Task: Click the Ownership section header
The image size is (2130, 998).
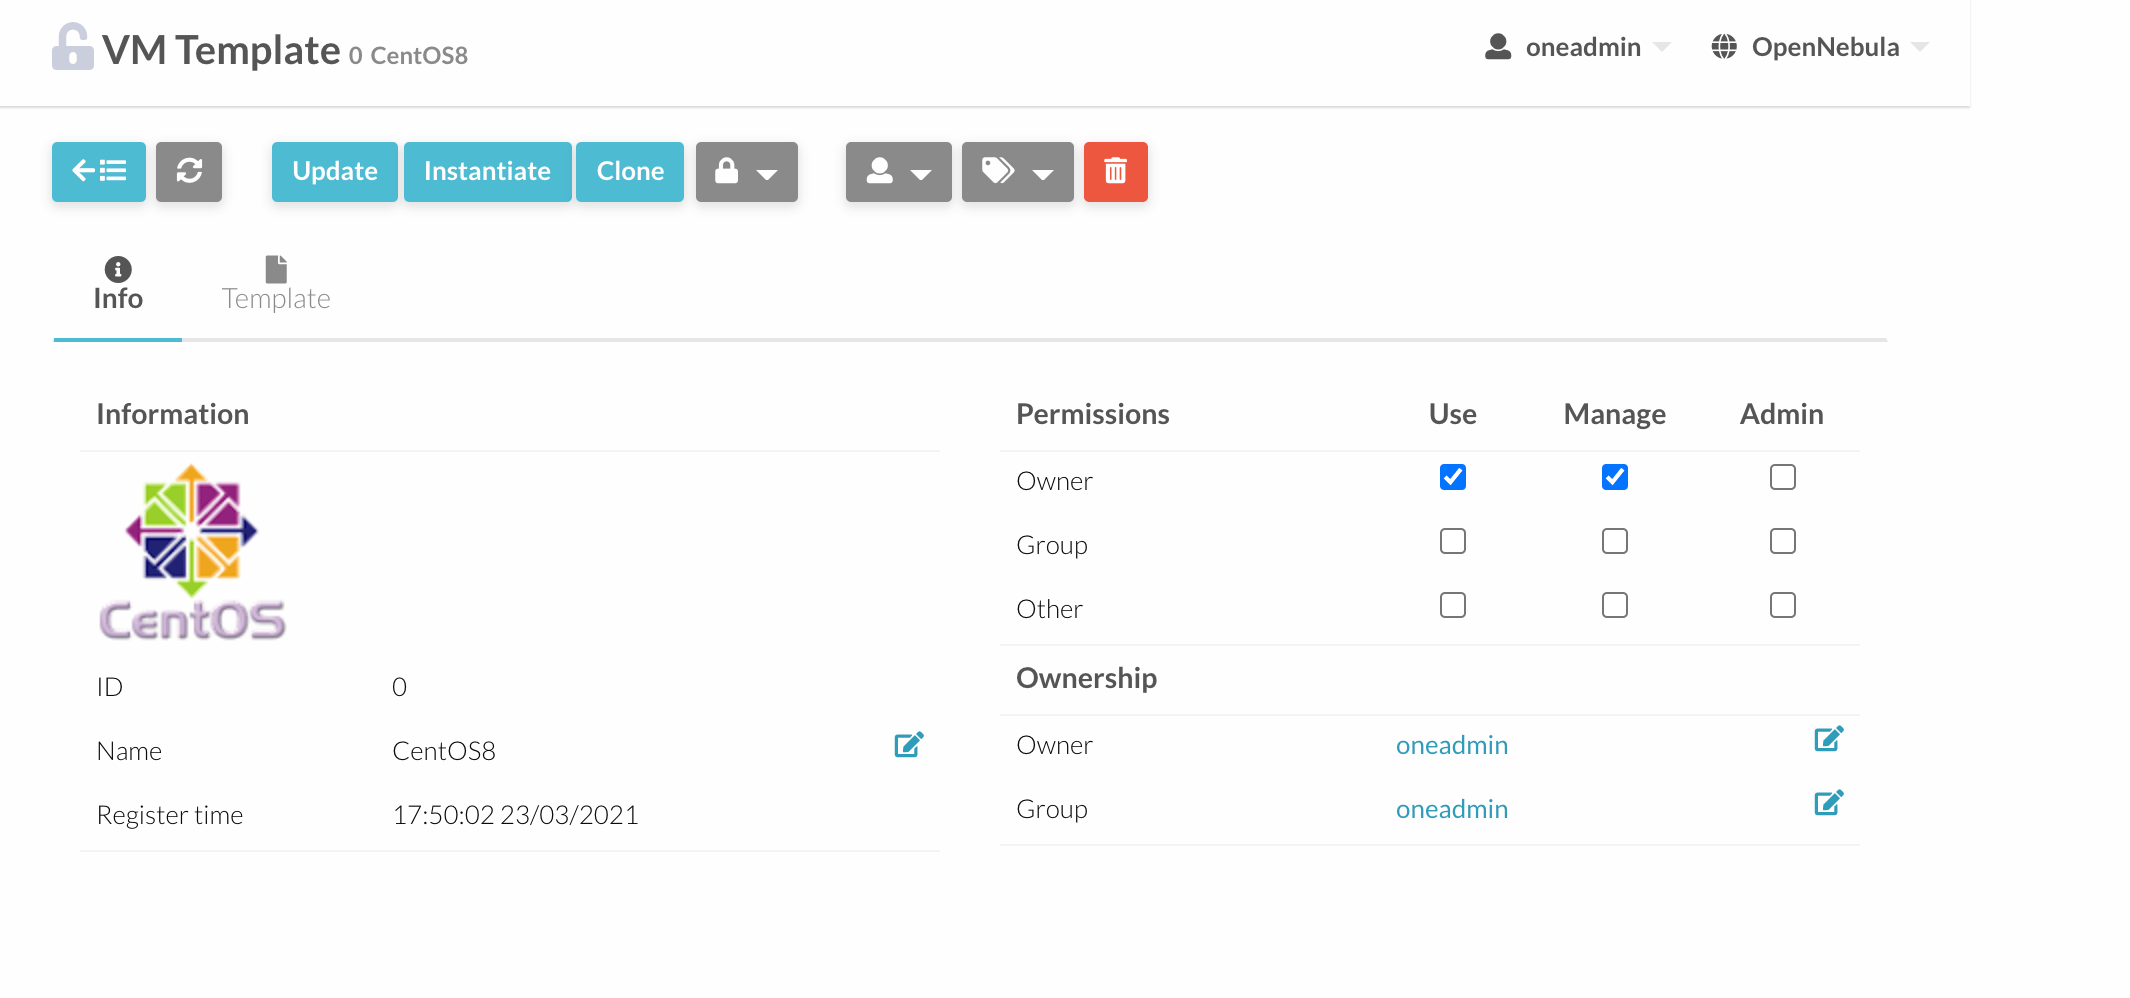Action: pos(1087,678)
